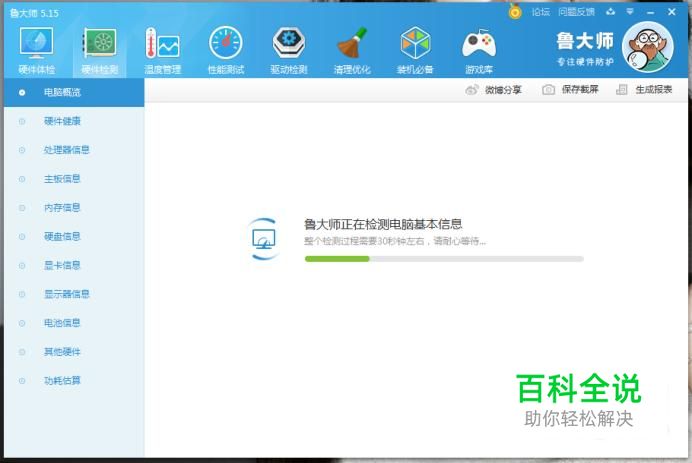692x463 pixels.
Task: Select 电池信息 sidebar item
Action: tap(74, 323)
